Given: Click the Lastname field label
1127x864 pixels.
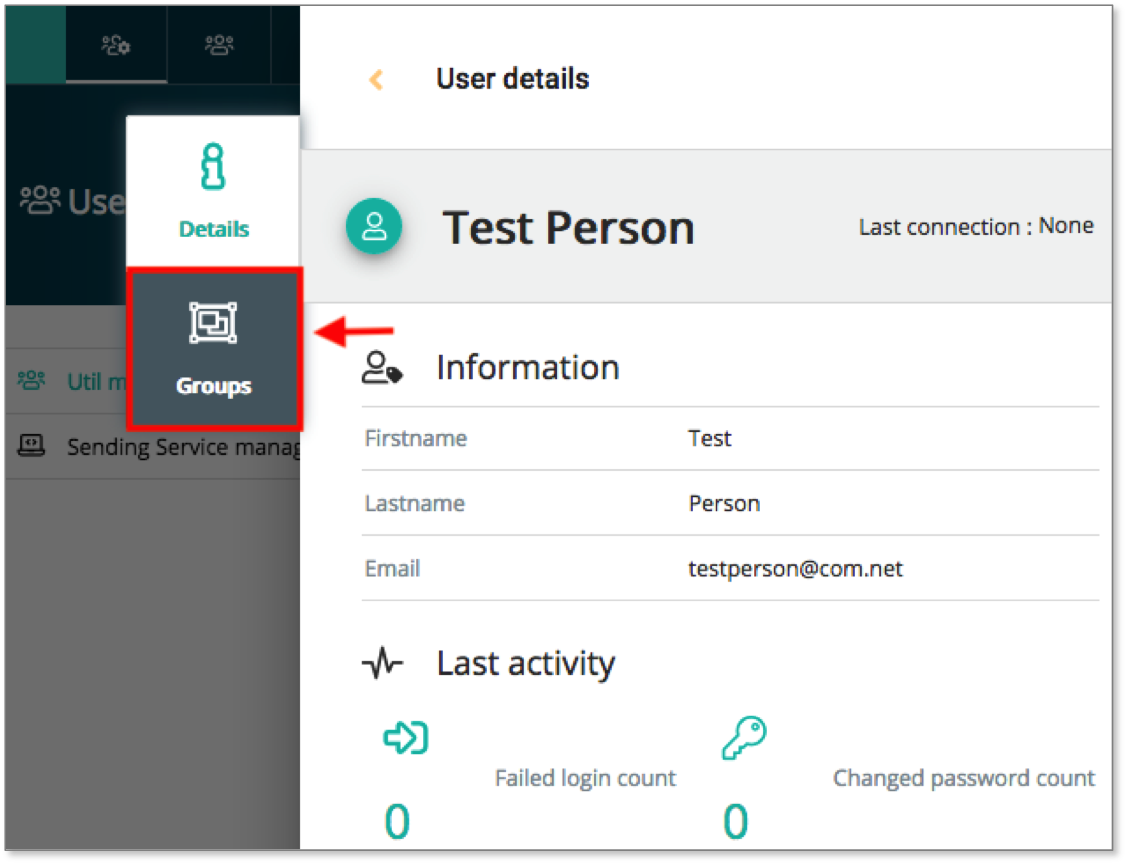Looking at the screenshot, I should [x=415, y=503].
